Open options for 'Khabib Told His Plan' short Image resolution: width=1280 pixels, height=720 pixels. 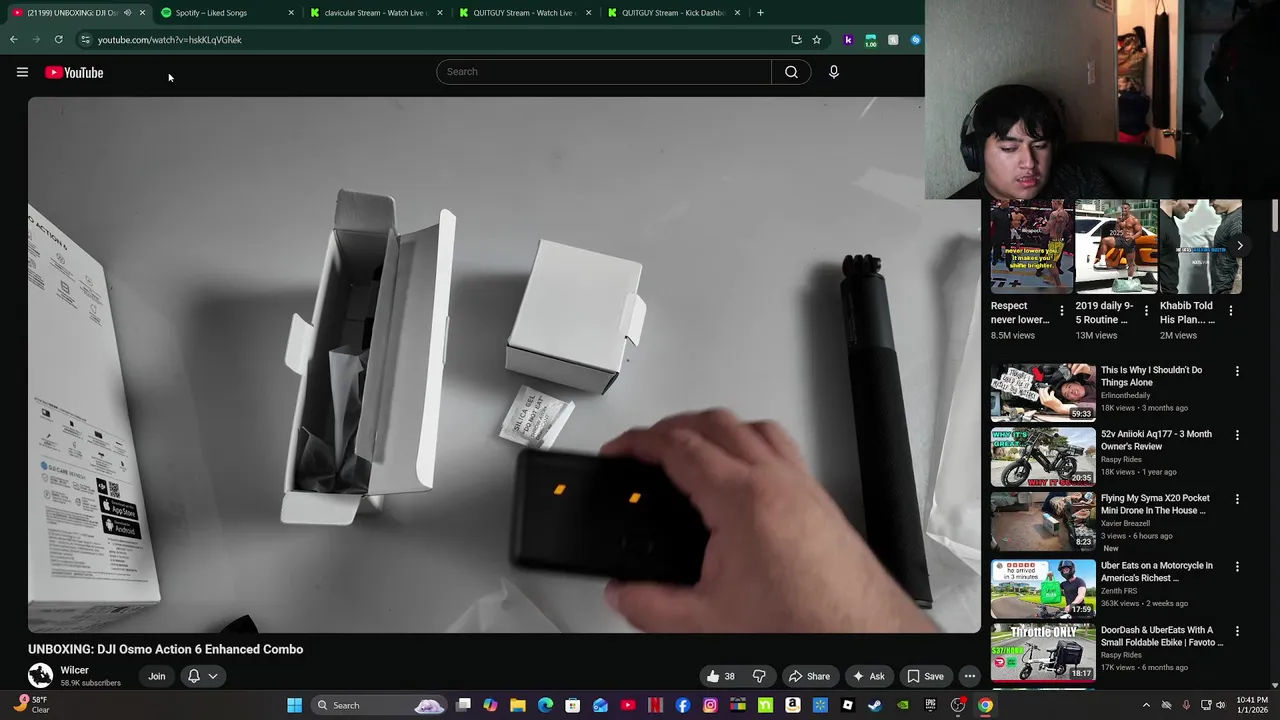click(x=1231, y=311)
